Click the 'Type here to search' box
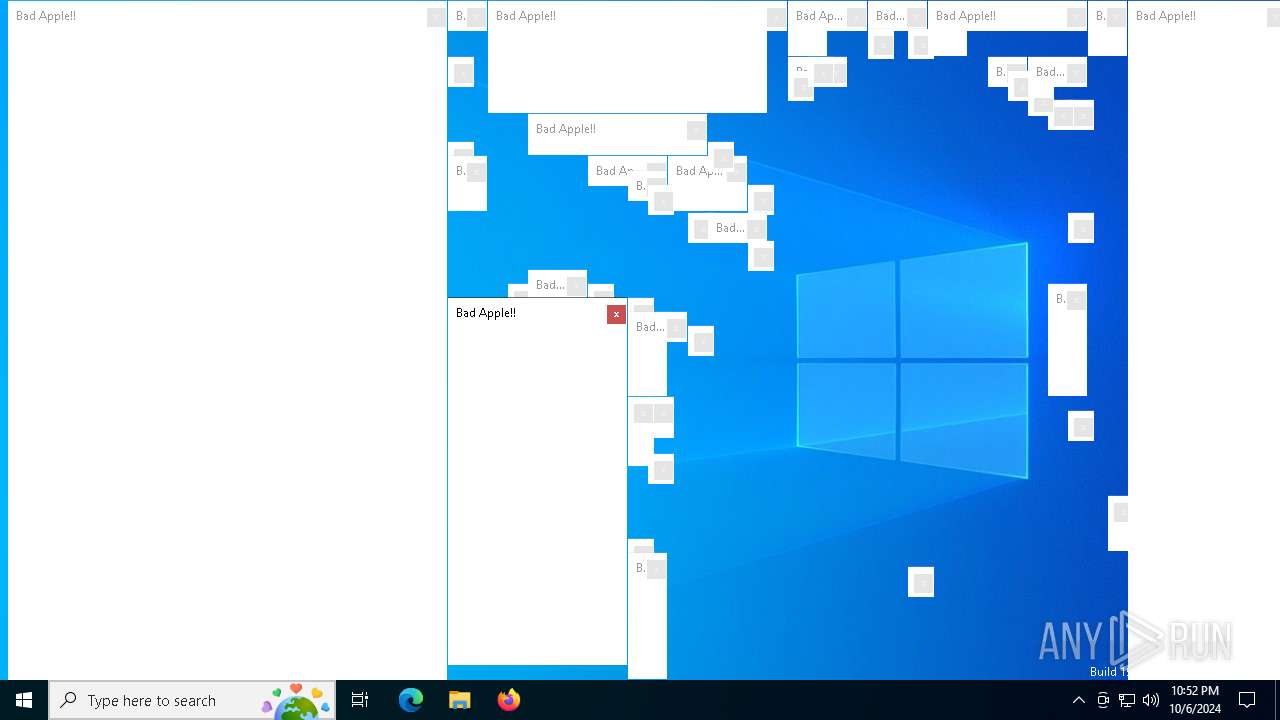1280x720 pixels. 192,700
